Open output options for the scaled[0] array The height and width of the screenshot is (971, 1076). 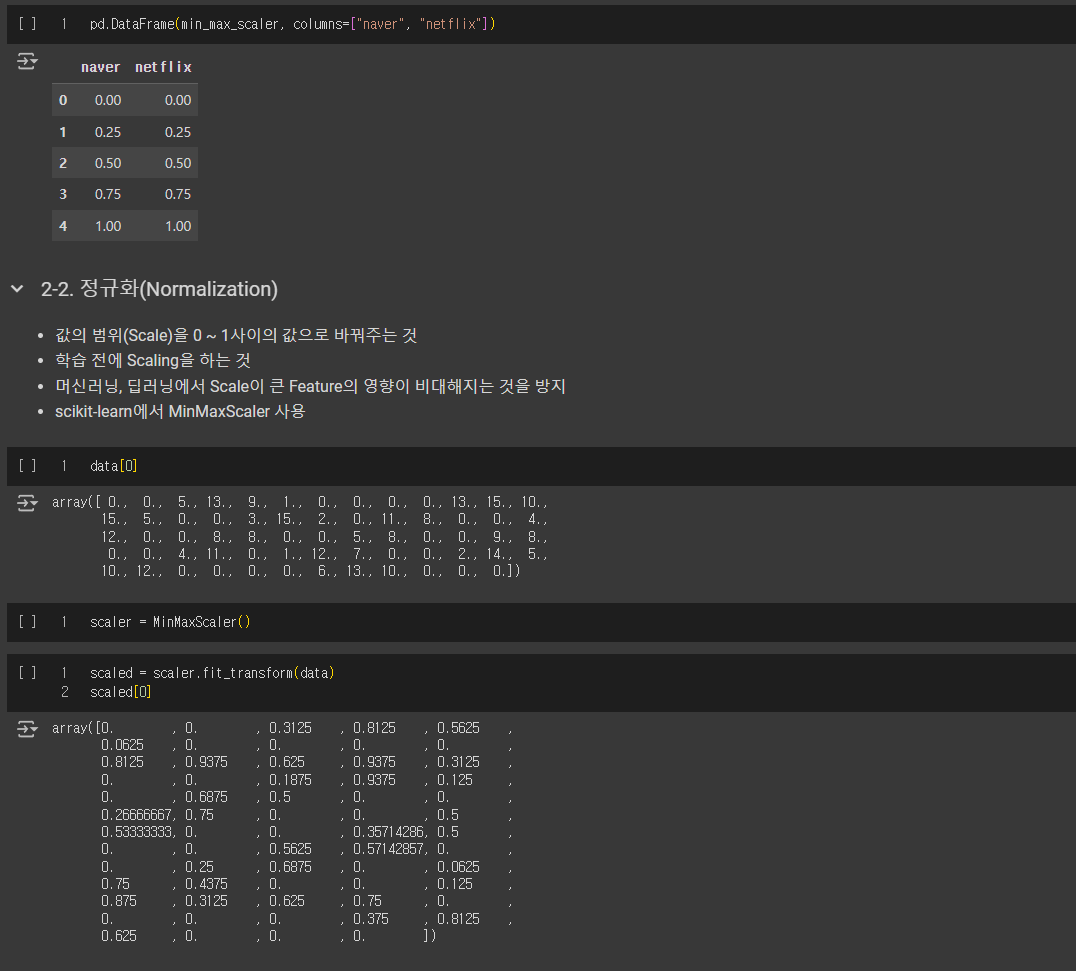(27, 729)
